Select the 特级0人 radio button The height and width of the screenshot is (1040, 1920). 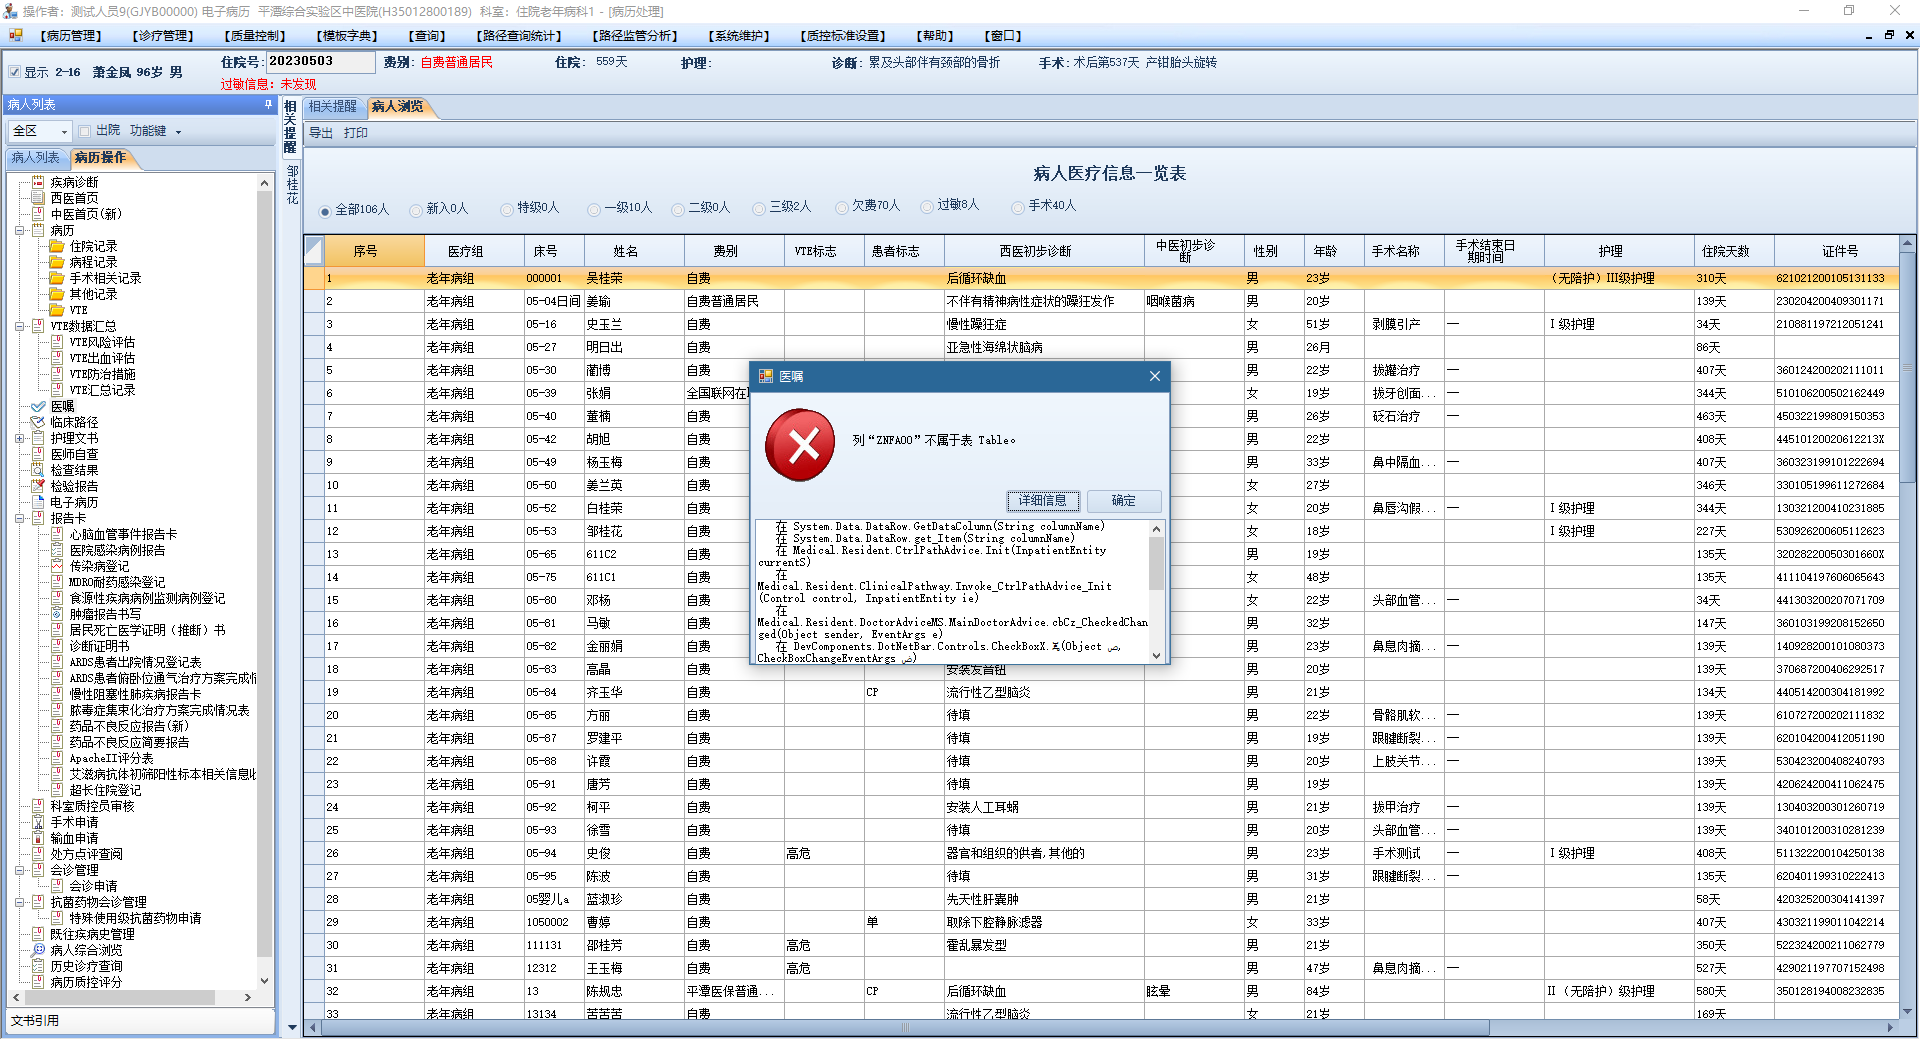click(x=506, y=209)
